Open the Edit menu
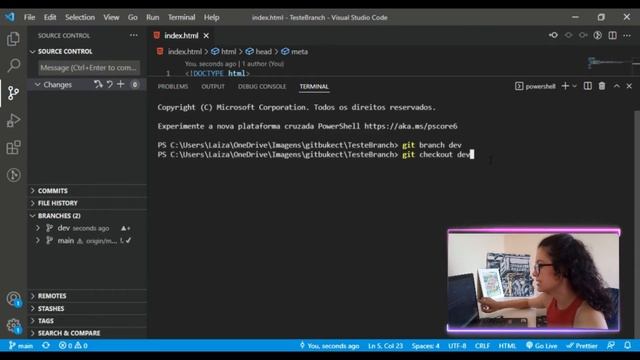 [50, 17]
